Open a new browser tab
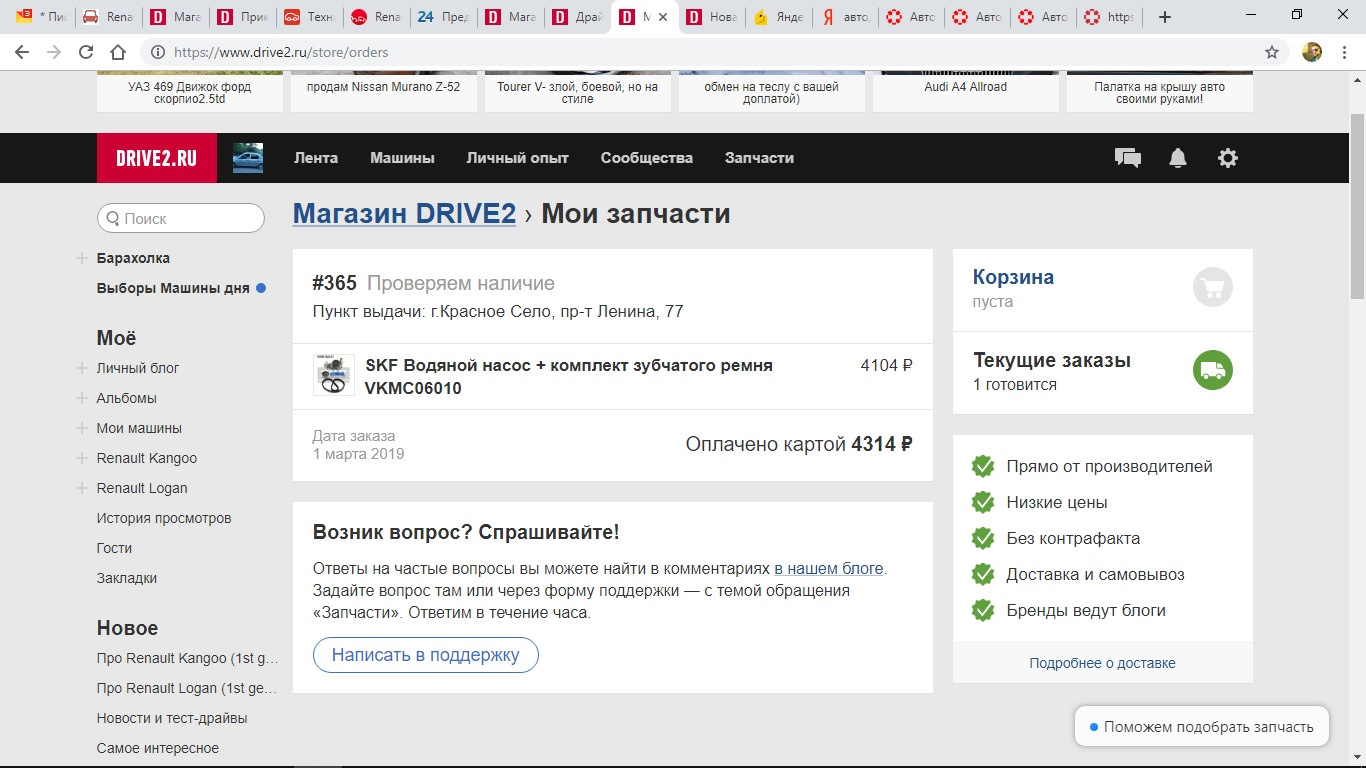 tap(1165, 17)
